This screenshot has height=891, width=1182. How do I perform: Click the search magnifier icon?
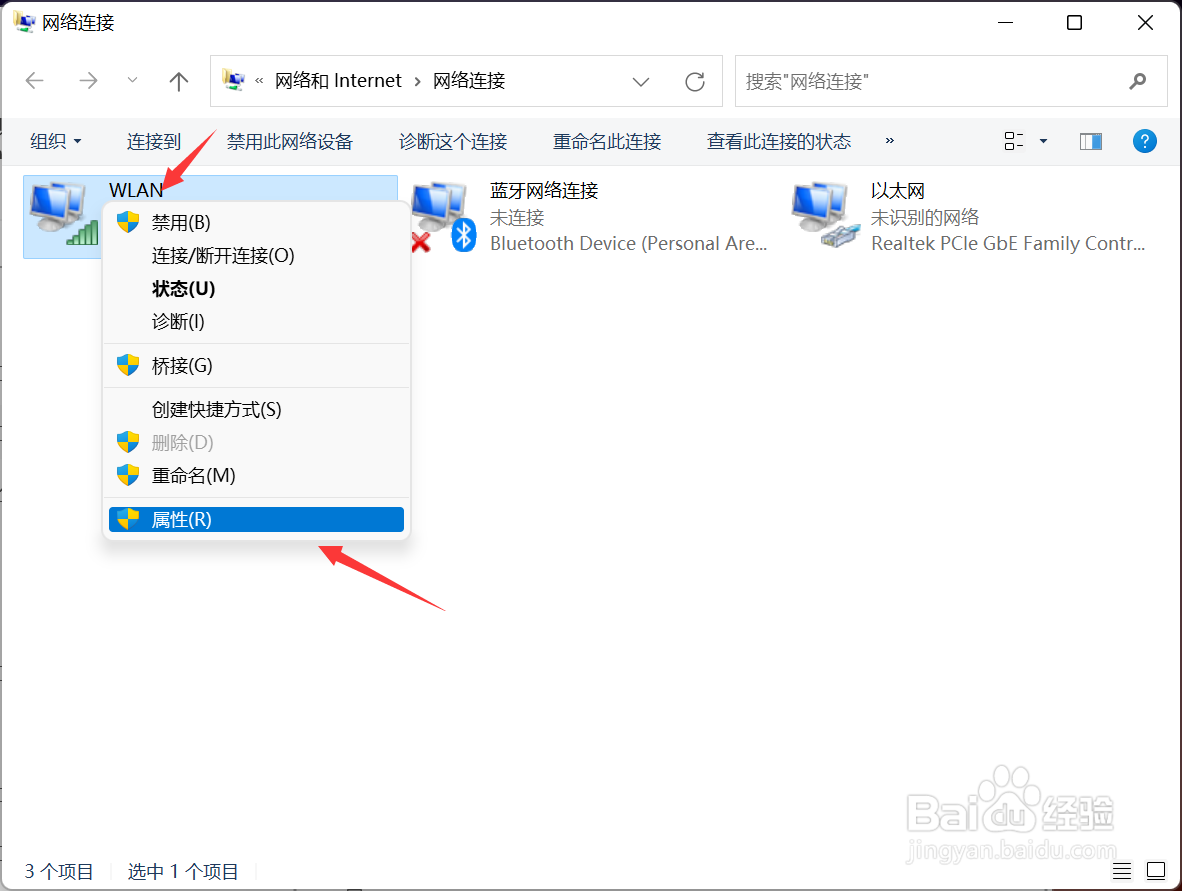point(1138,81)
